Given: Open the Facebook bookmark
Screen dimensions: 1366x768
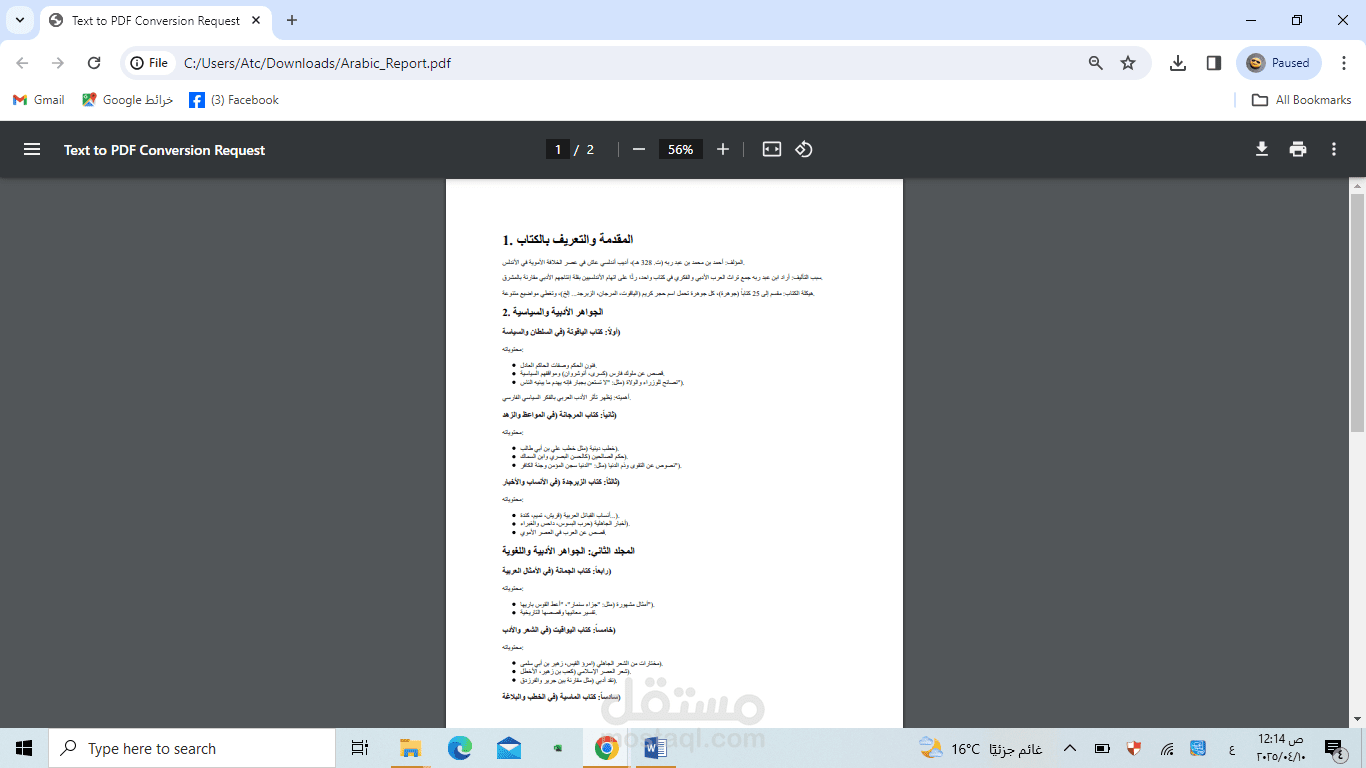Looking at the screenshot, I should click(x=234, y=100).
